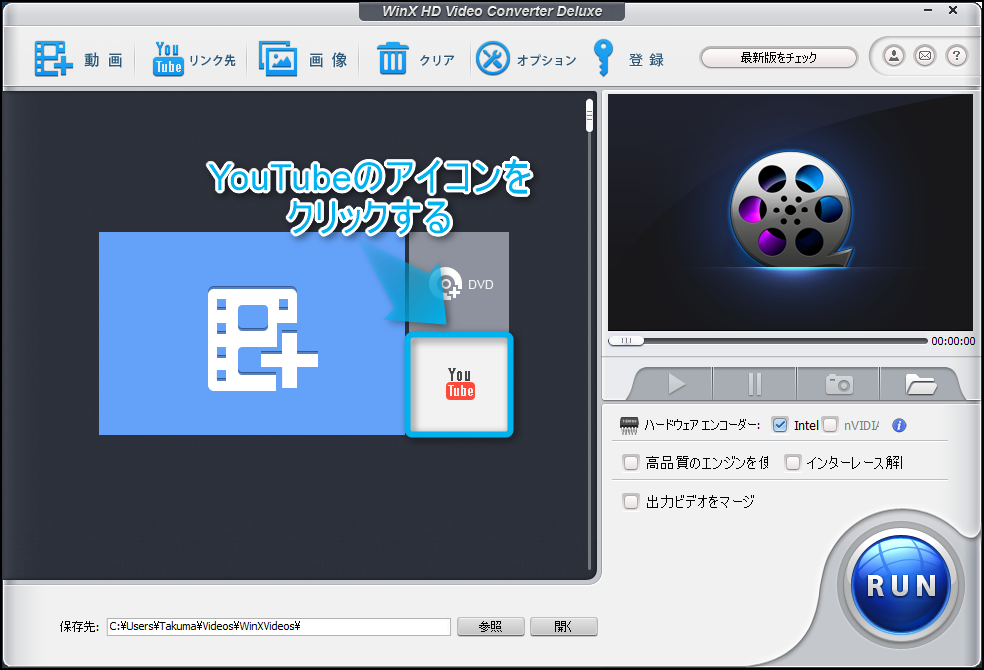Open options wrench icon

click(492, 59)
